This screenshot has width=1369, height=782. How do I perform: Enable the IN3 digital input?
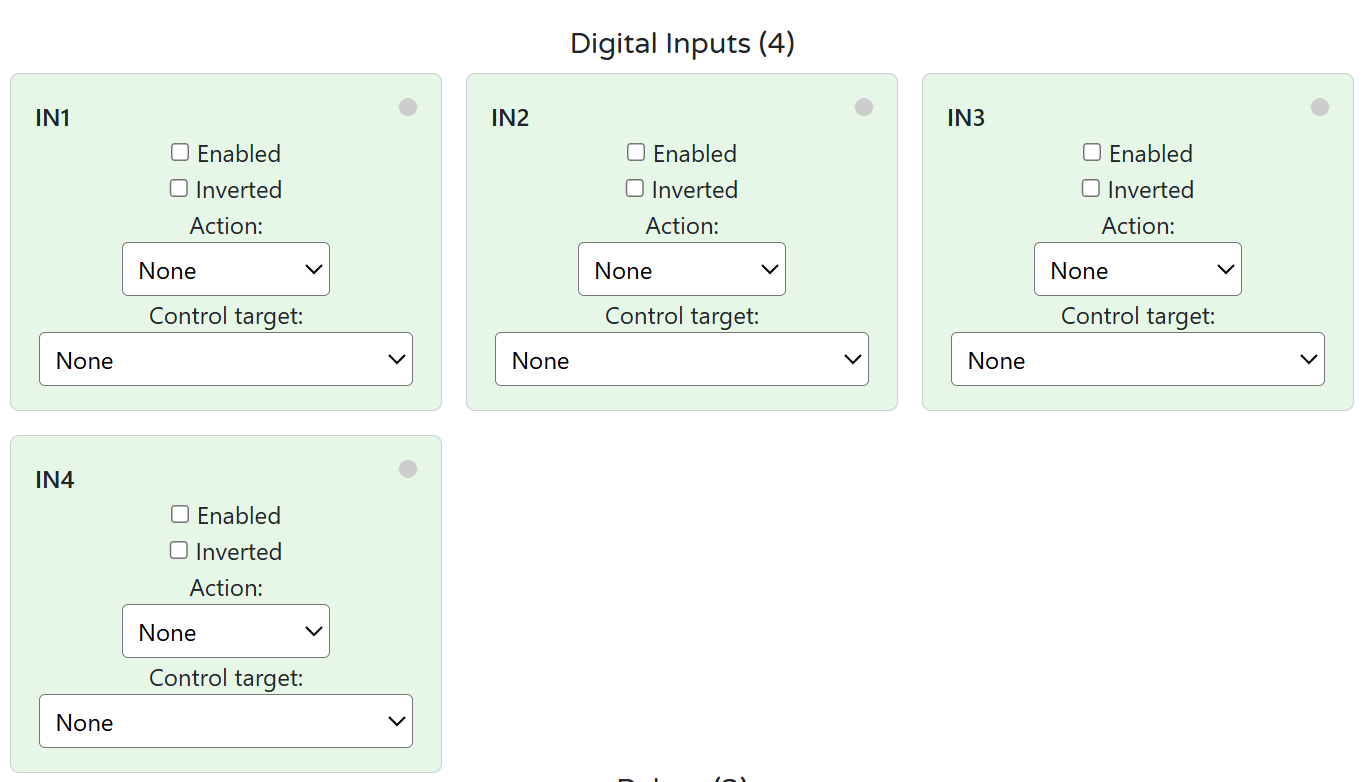[x=1091, y=151]
